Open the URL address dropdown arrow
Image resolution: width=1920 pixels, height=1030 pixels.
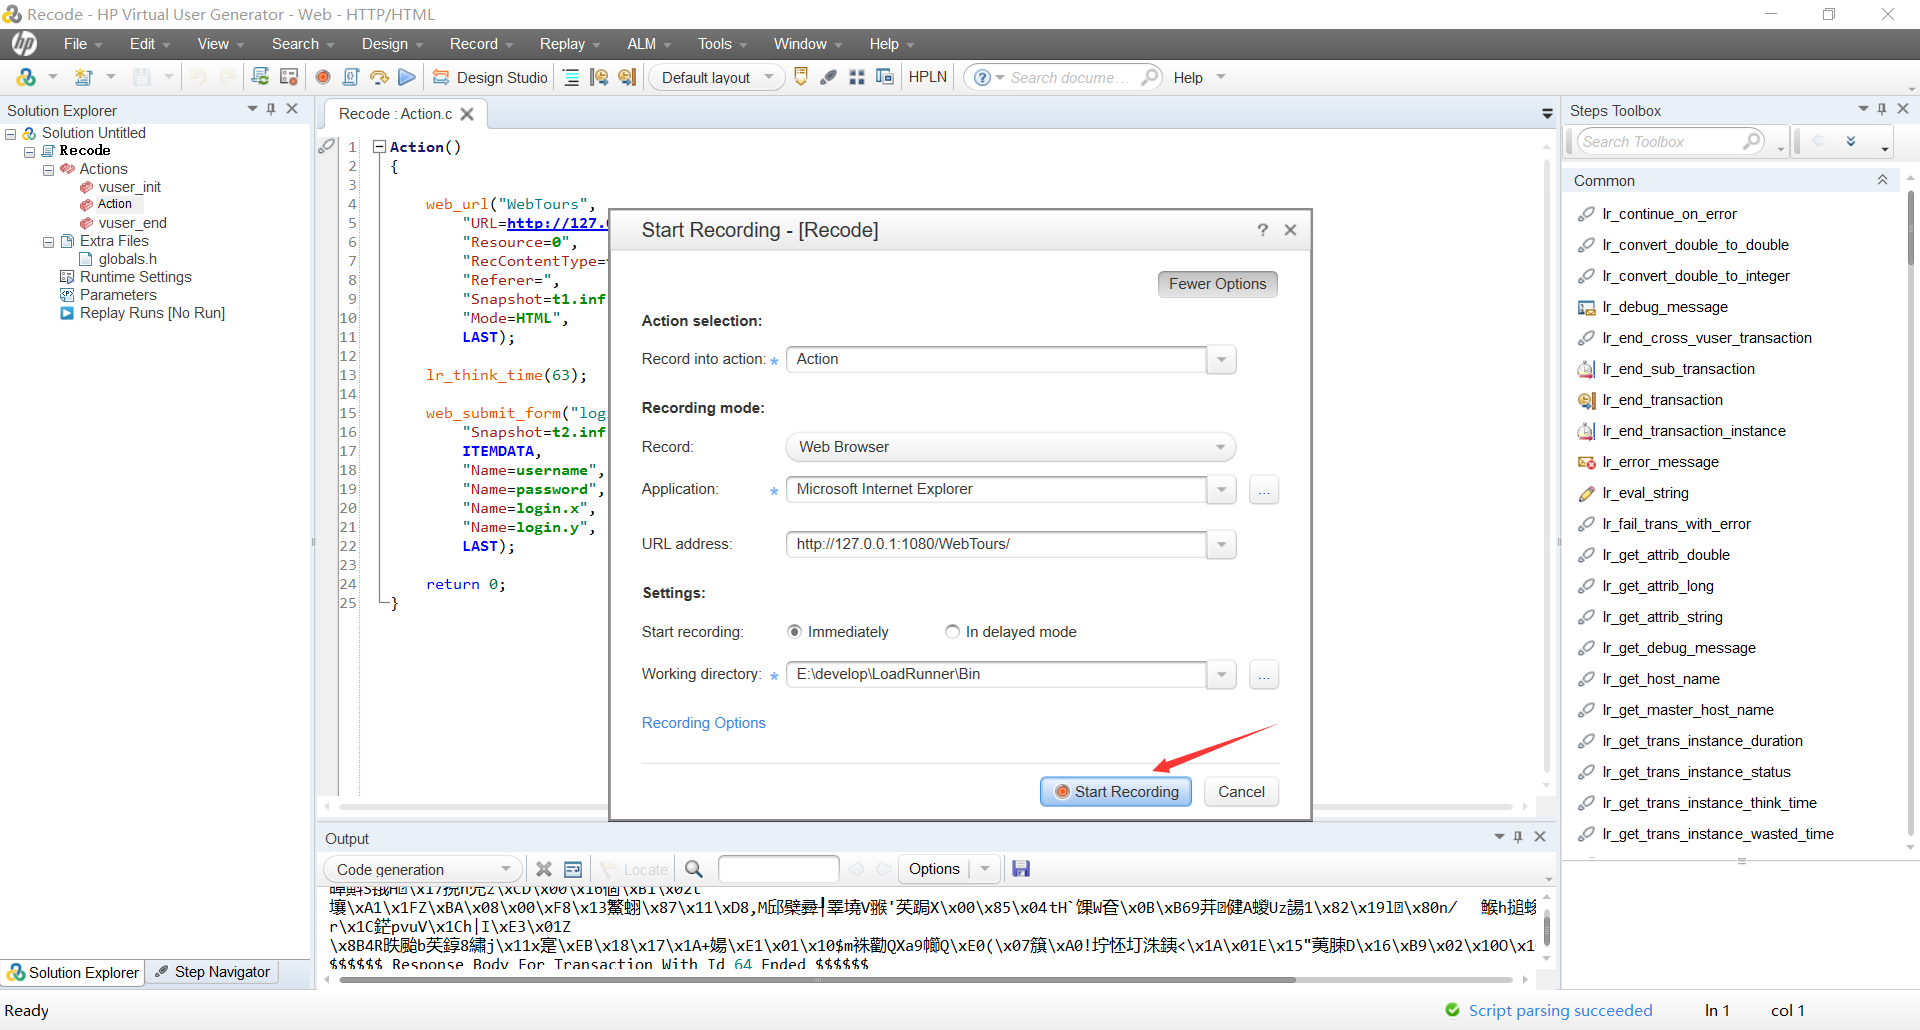pos(1222,545)
